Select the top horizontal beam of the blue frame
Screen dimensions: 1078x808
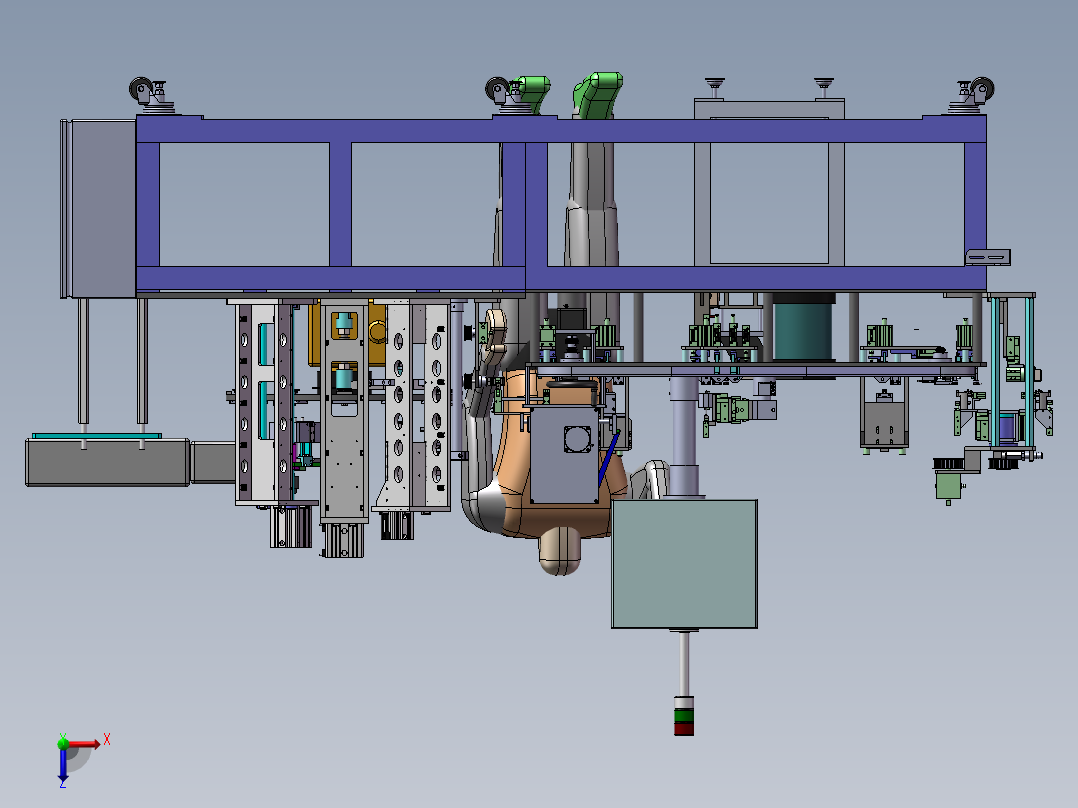560,130
